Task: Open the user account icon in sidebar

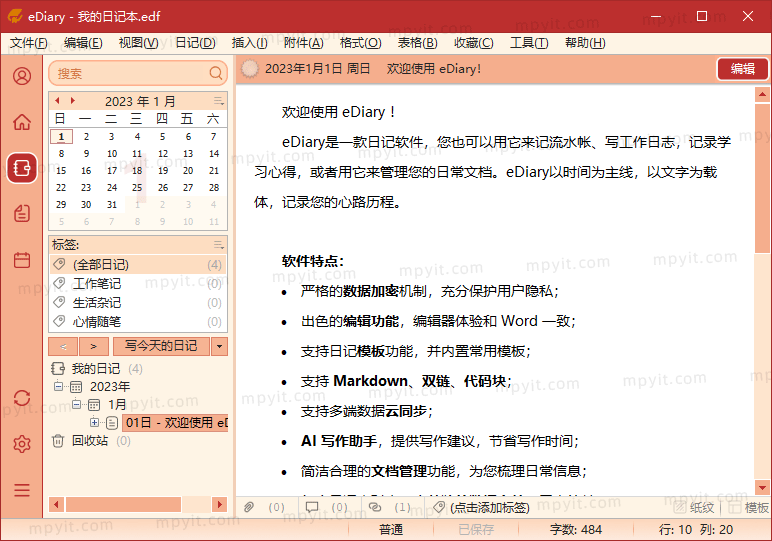Action: [22, 76]
